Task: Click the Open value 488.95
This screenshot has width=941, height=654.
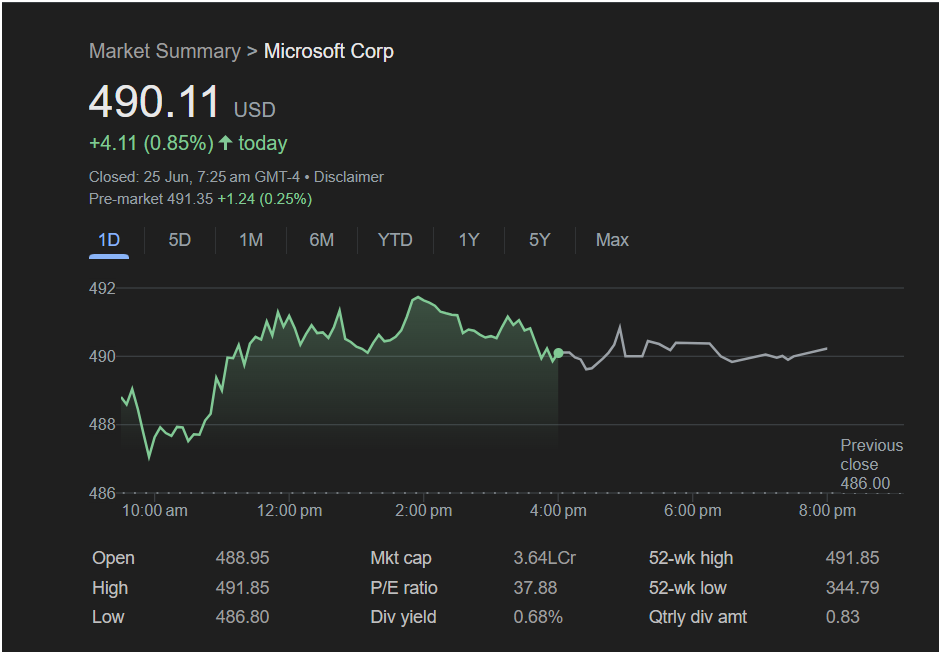Action: coord(242,558)
